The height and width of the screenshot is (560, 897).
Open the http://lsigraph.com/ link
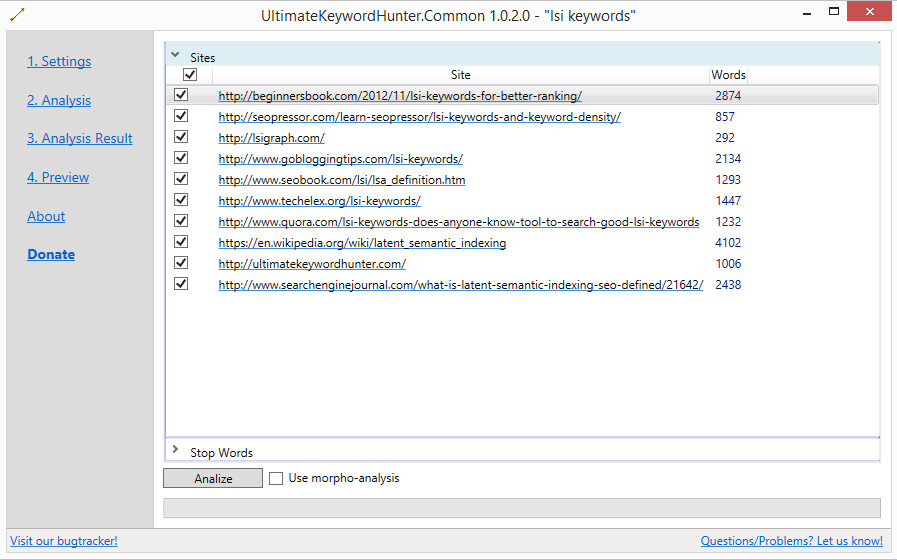pyautogui.click(x=271, y=138)
